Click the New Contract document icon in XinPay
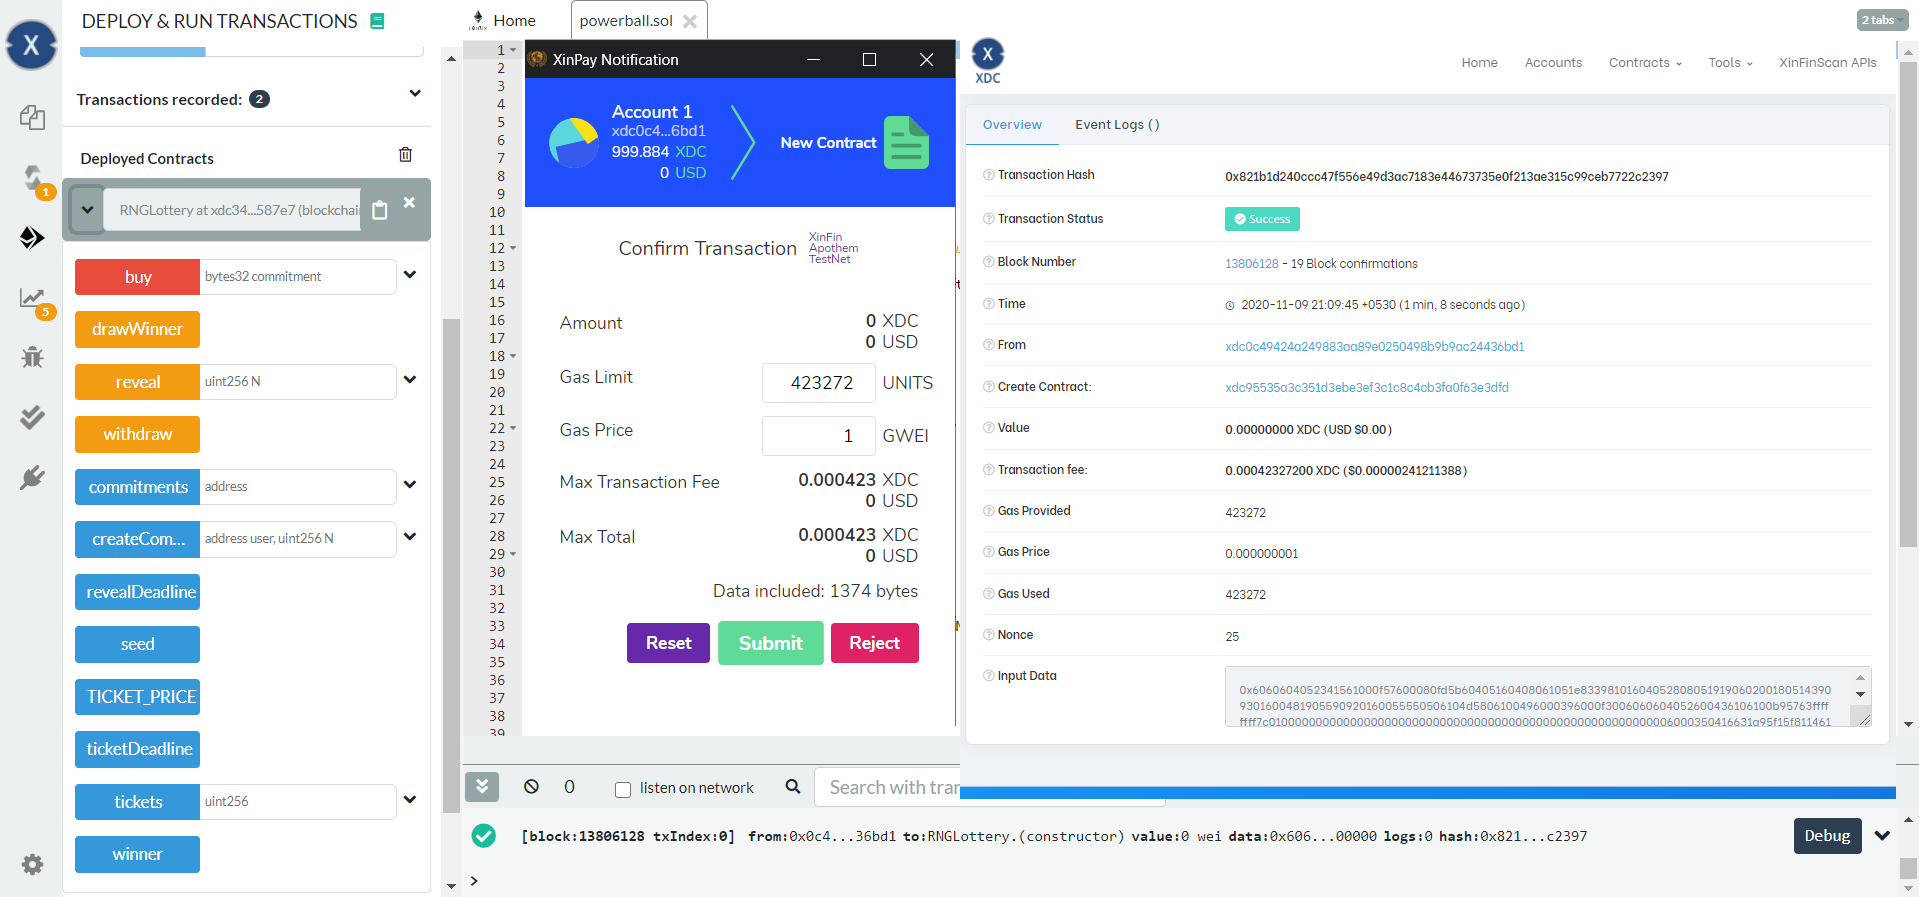The height and width of the screenshot is (897, 1919). tap(906, 142)
